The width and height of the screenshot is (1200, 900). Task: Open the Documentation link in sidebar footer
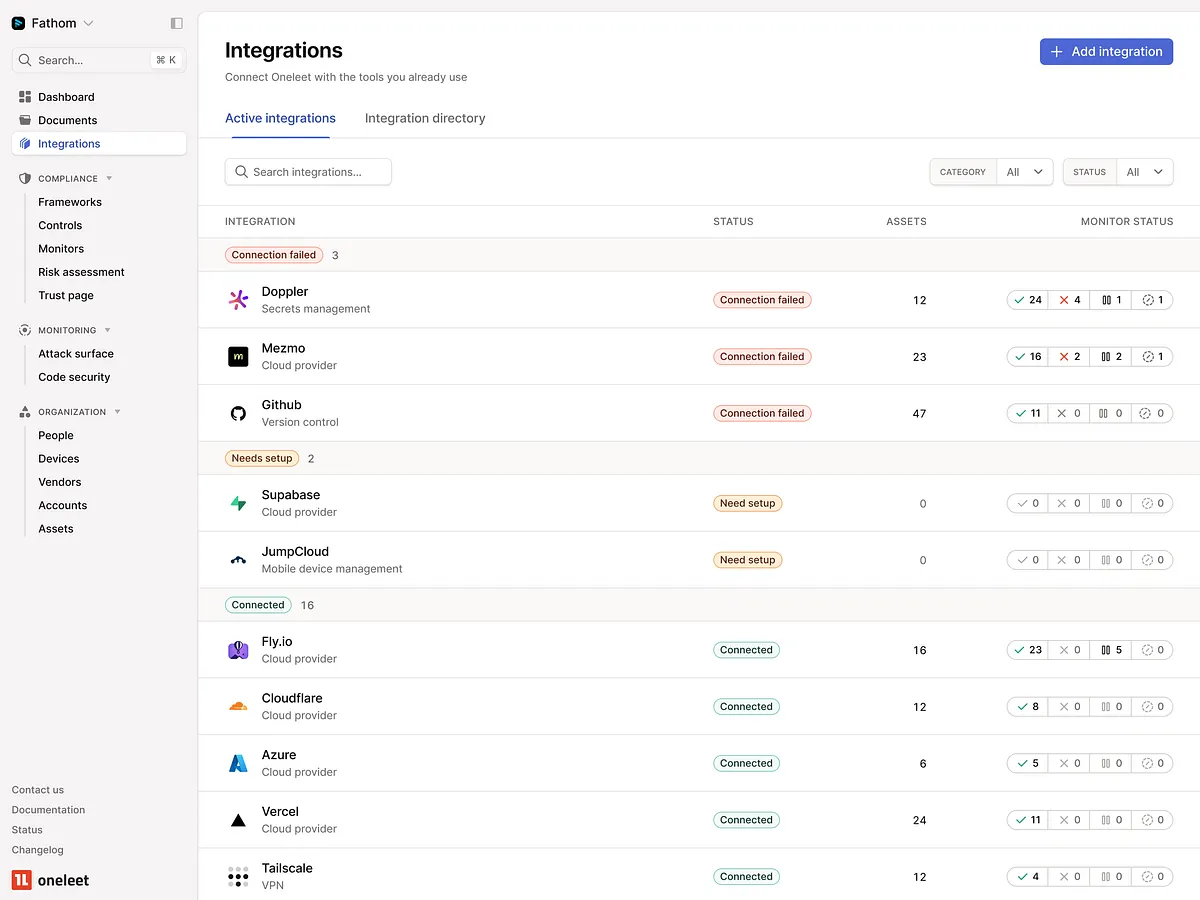[x=48, y=810]
